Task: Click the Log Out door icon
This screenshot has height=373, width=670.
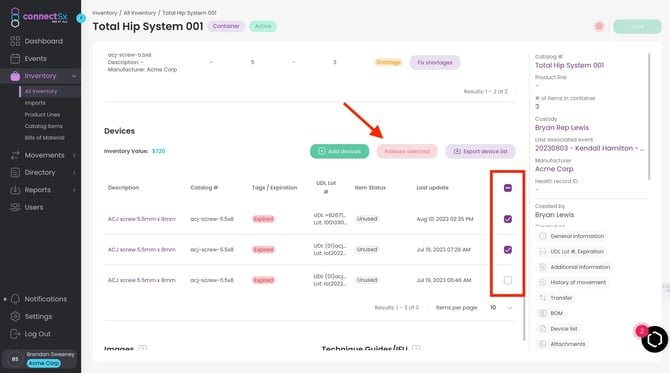Action: tap(15, 334)
